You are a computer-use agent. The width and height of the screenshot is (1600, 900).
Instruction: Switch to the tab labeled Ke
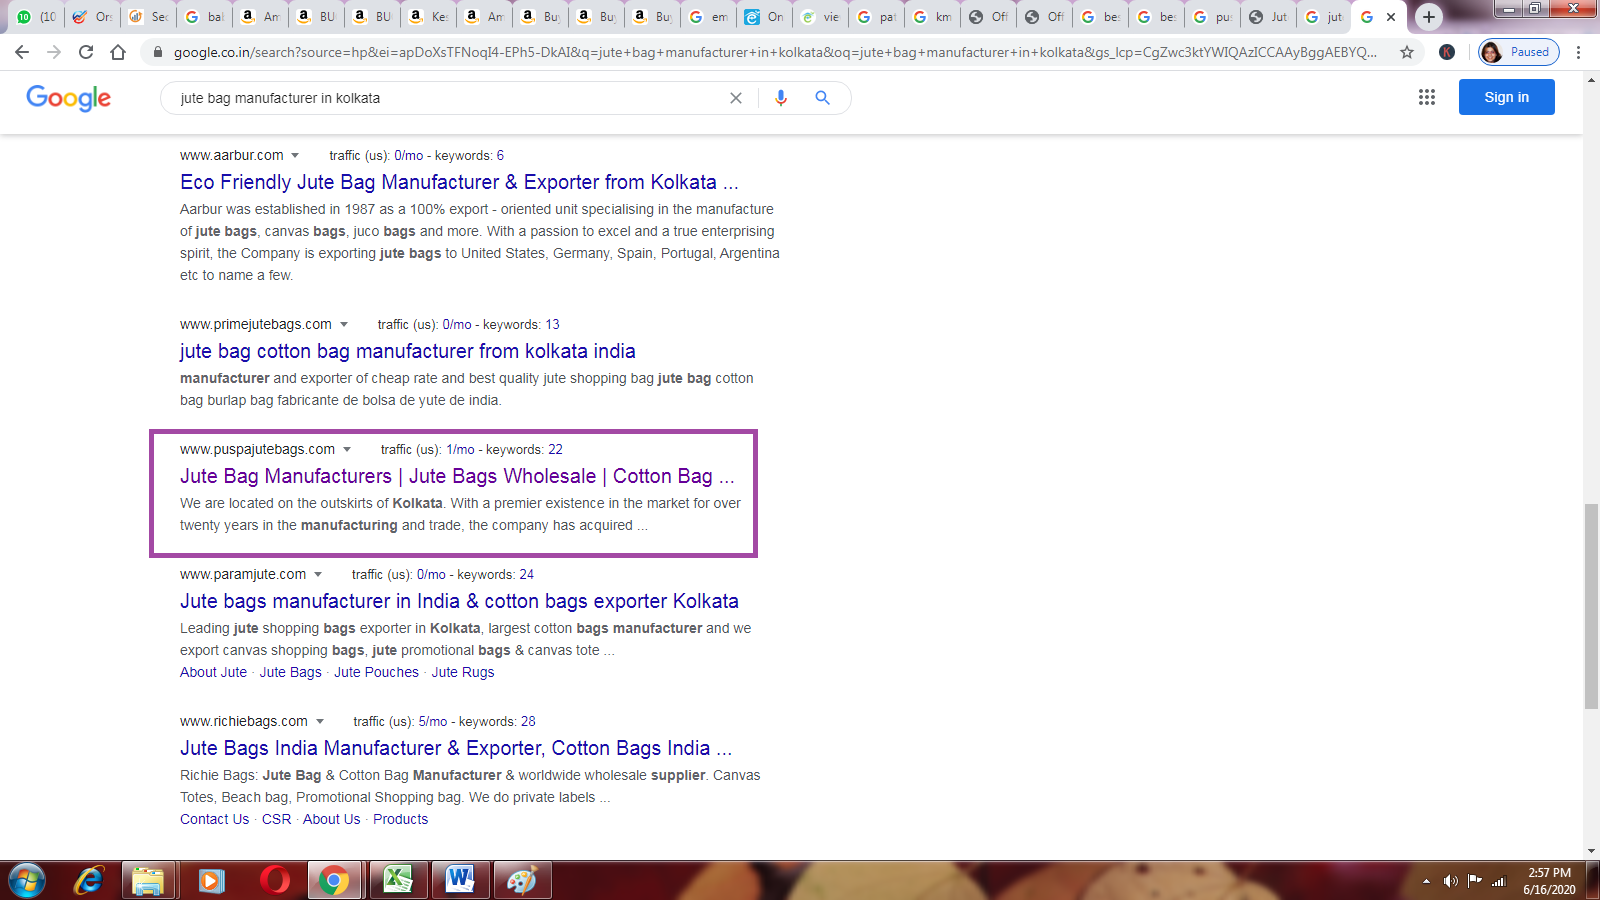[x=428, y=17]
